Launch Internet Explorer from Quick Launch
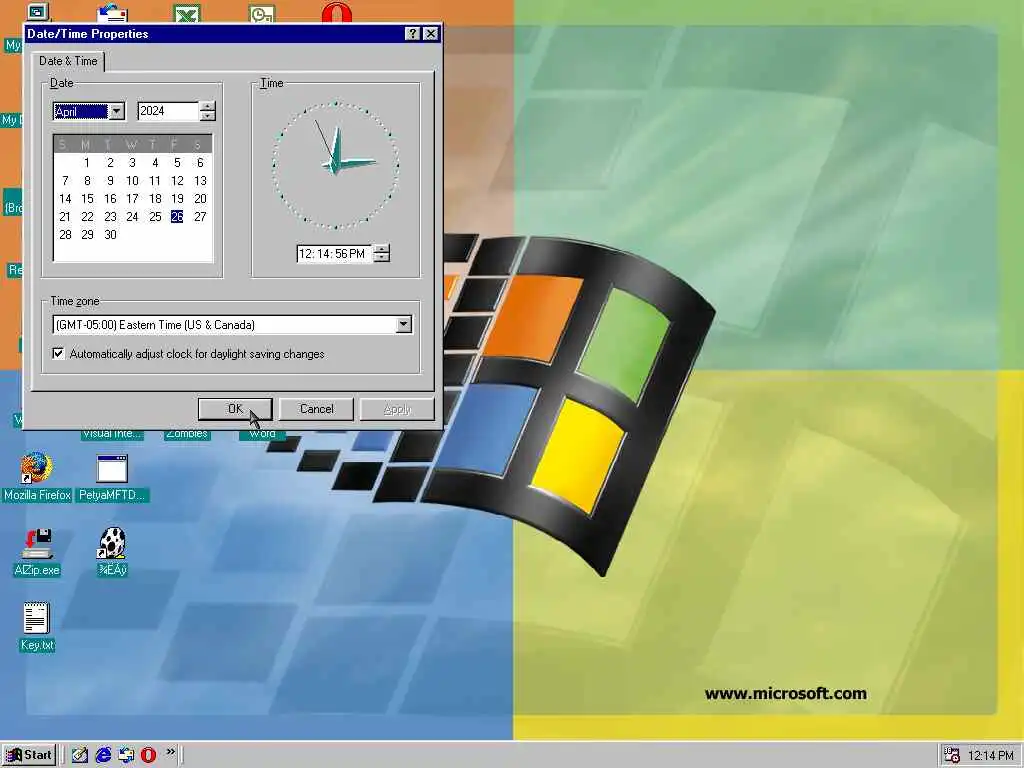Screen dimensions: 1024x768 [103, 755]
